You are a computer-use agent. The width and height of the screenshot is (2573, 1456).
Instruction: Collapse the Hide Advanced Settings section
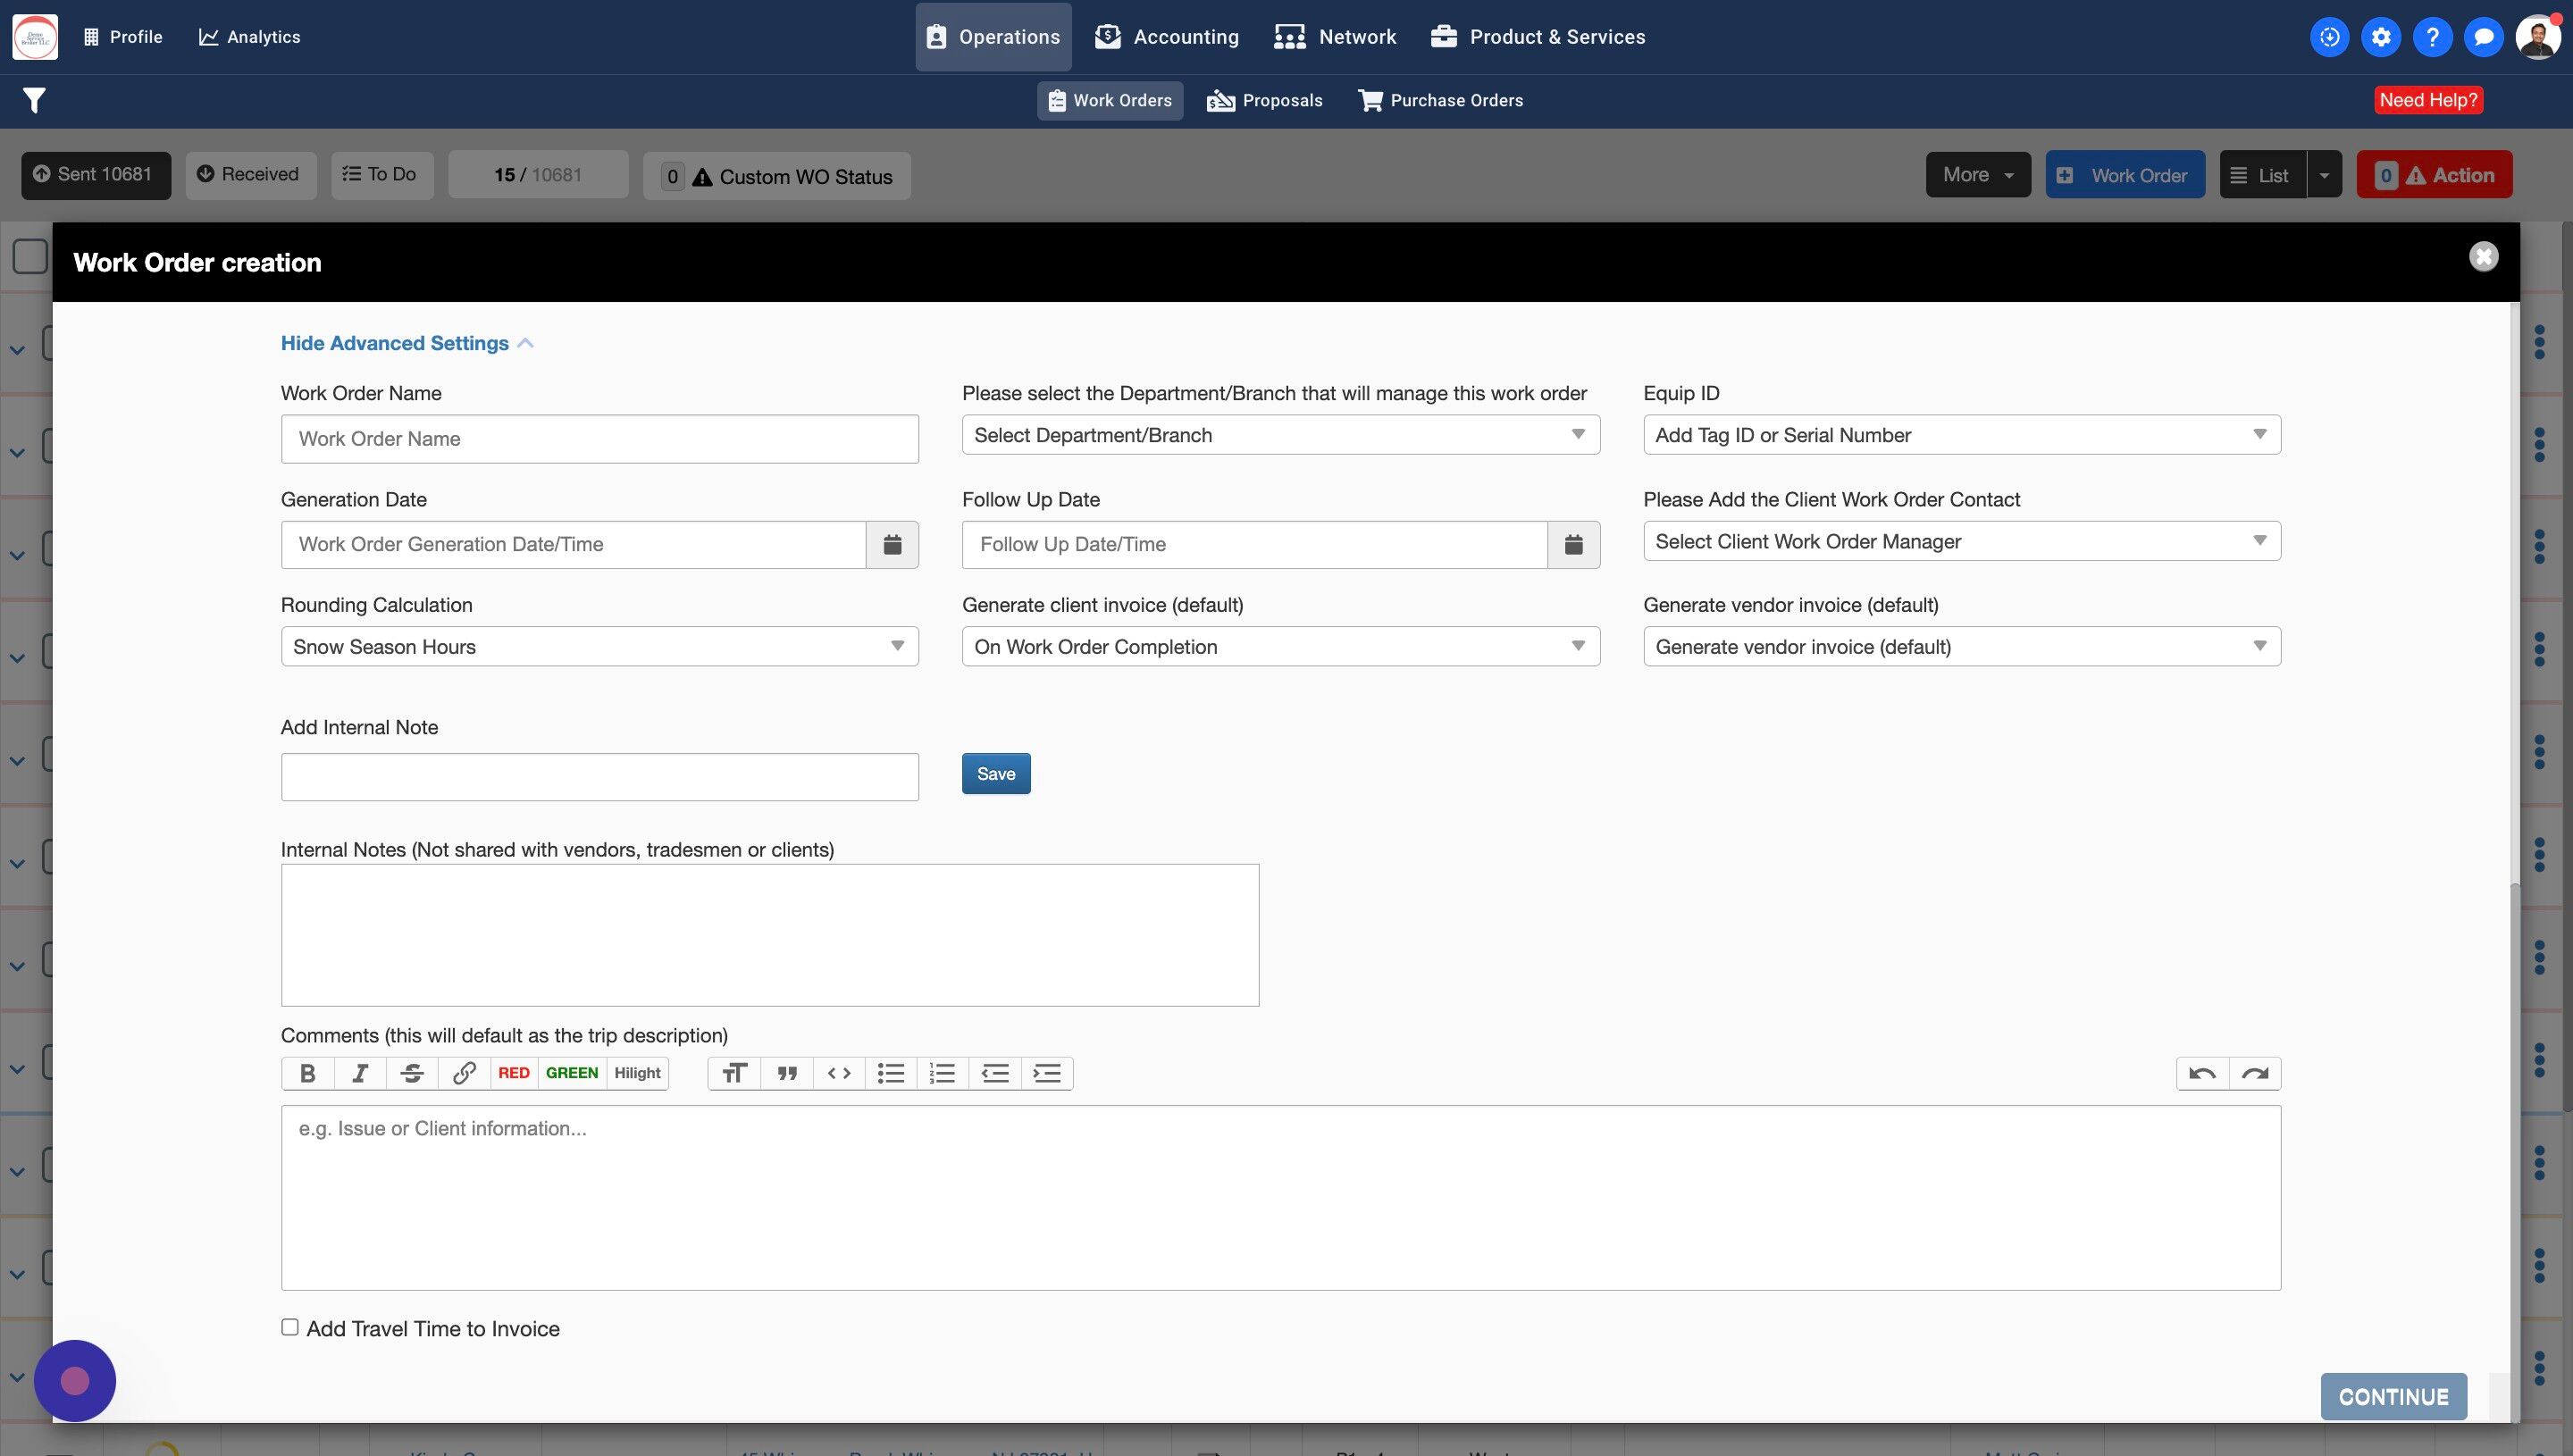tap(406, 343)
